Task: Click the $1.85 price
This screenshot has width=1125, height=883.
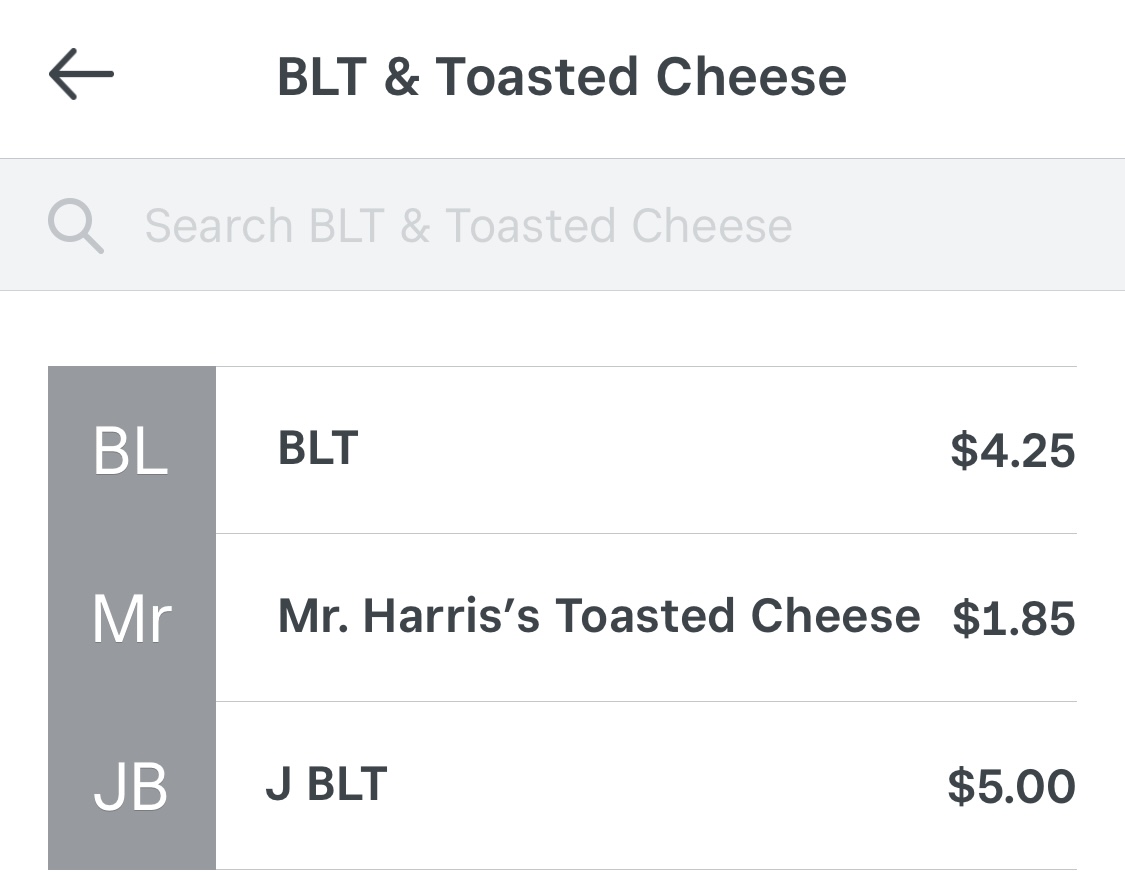Action: [1013, 618]
